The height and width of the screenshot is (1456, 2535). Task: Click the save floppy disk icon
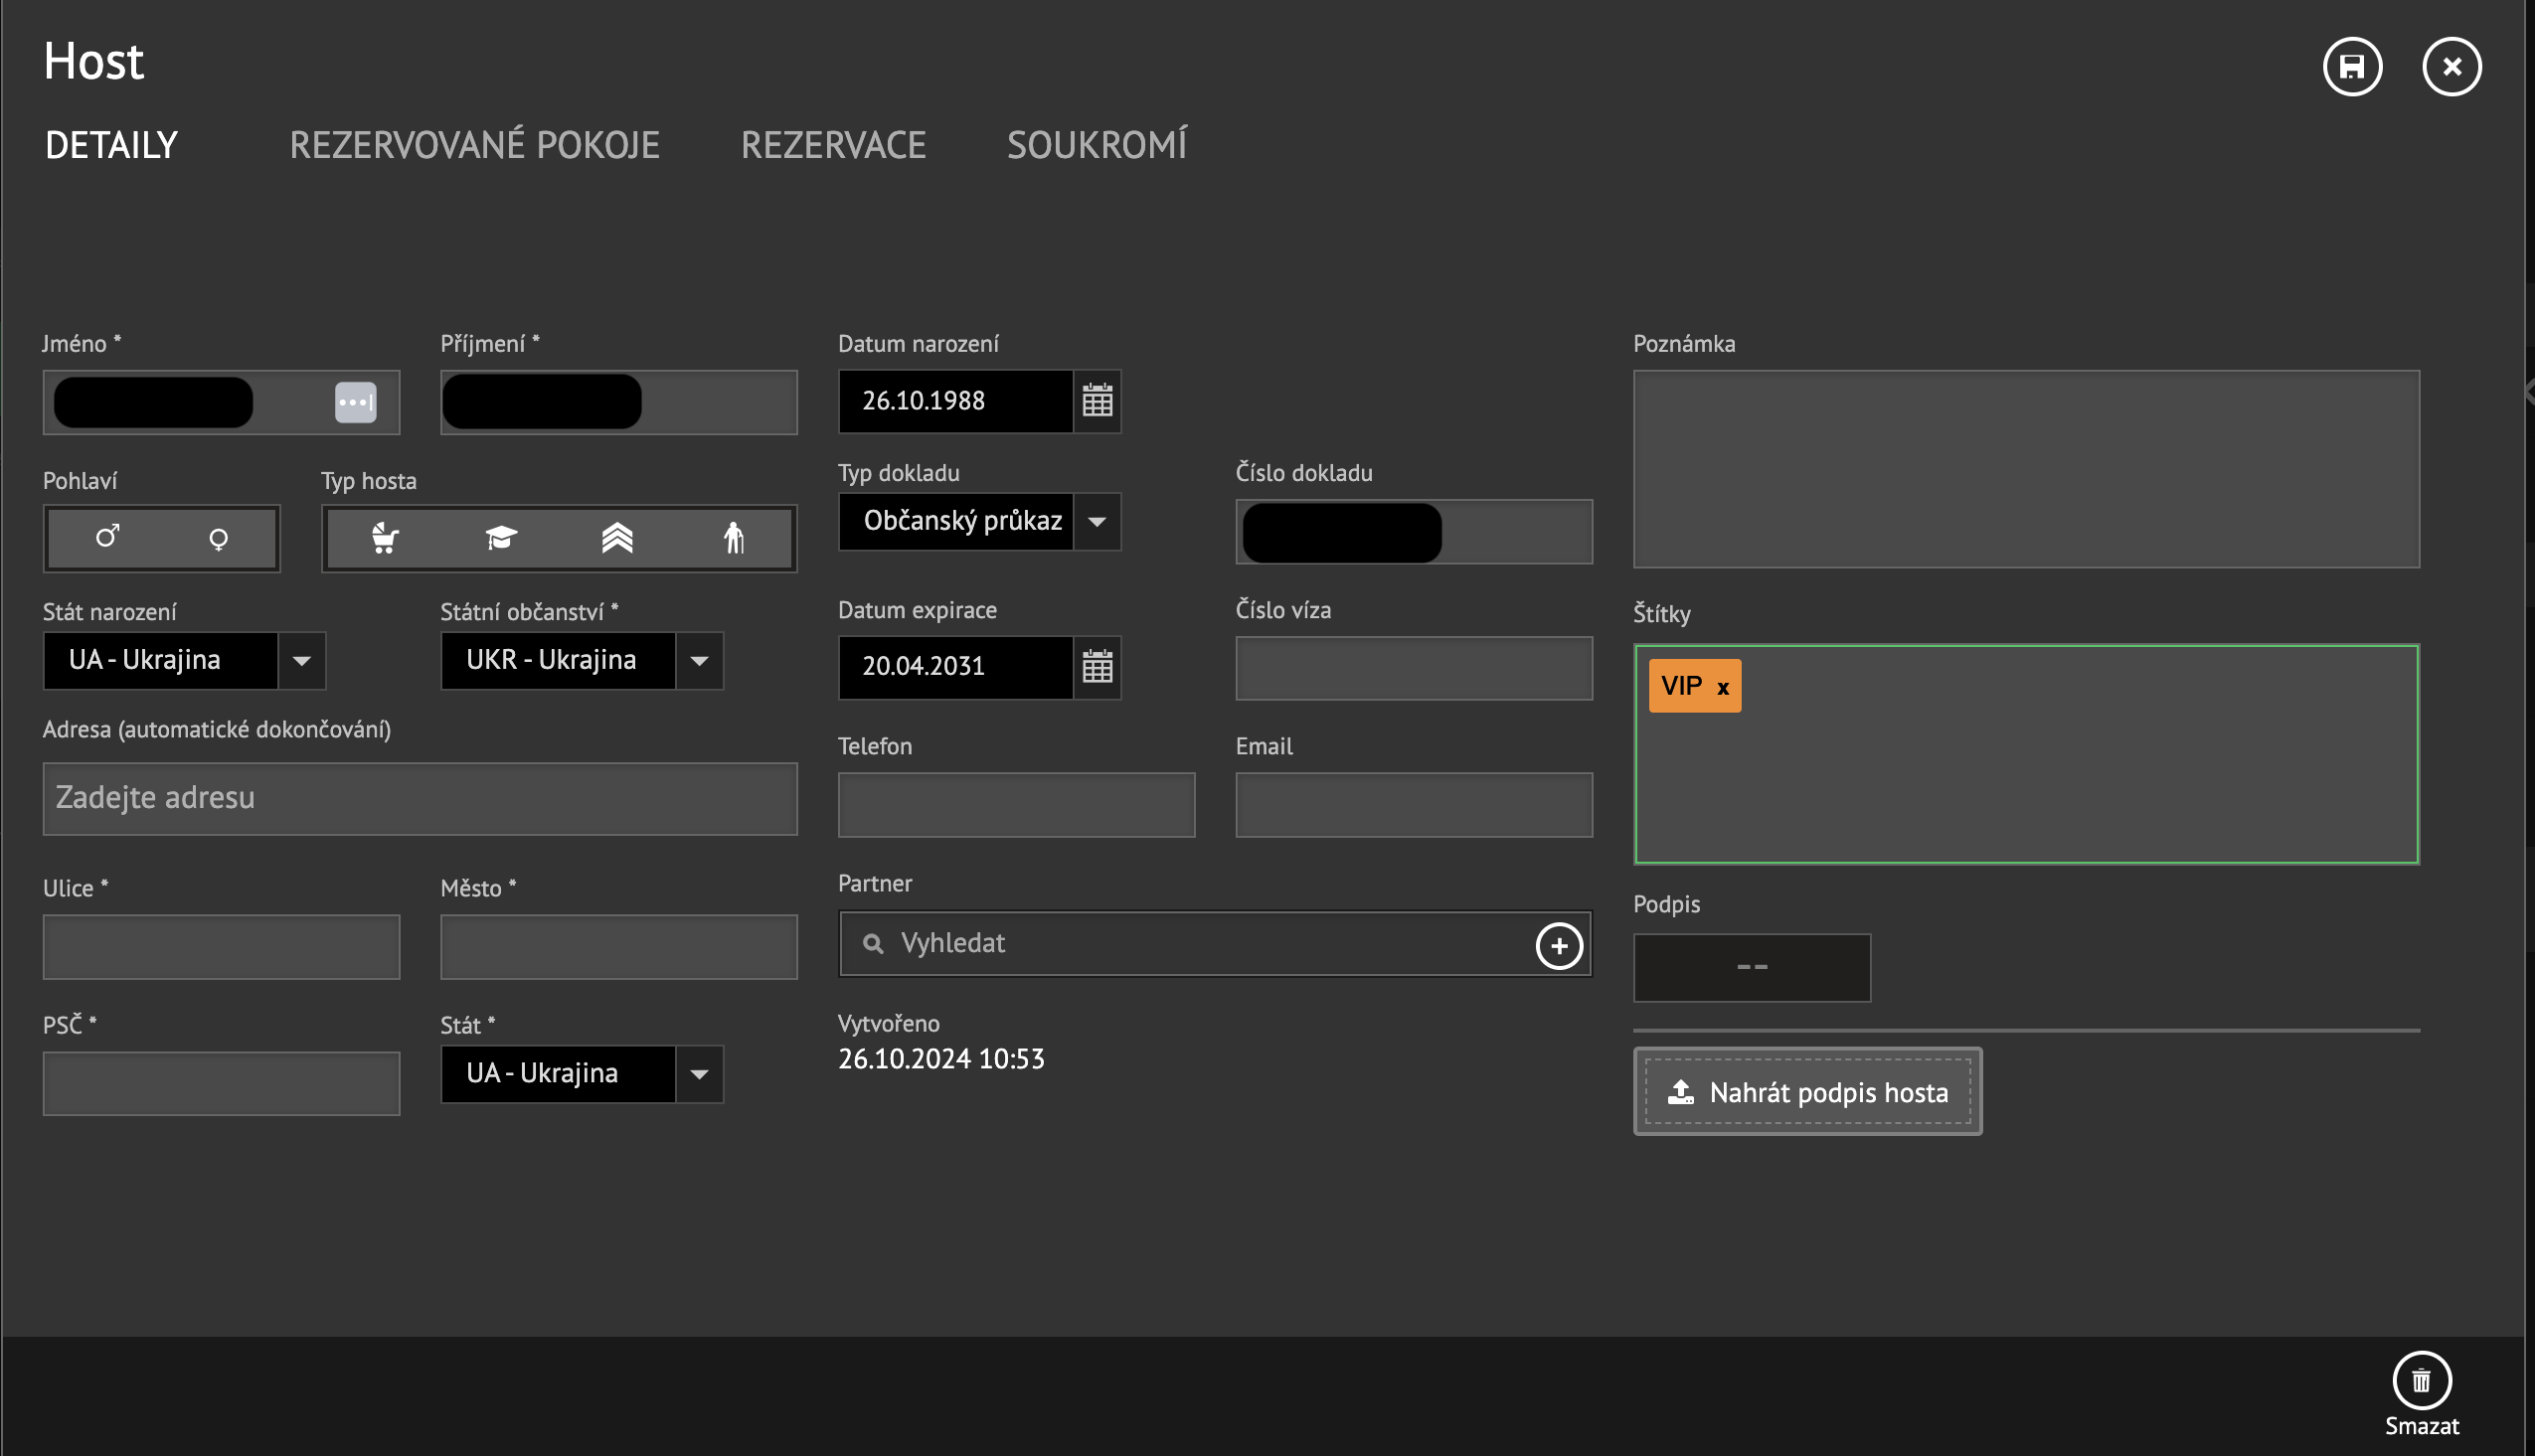point(2352,67)
